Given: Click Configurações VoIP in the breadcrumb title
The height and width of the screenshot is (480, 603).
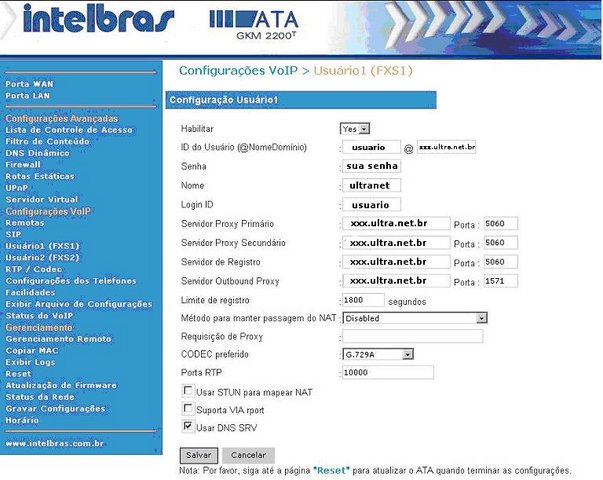Looking at the screenshot, I should 238,71.
